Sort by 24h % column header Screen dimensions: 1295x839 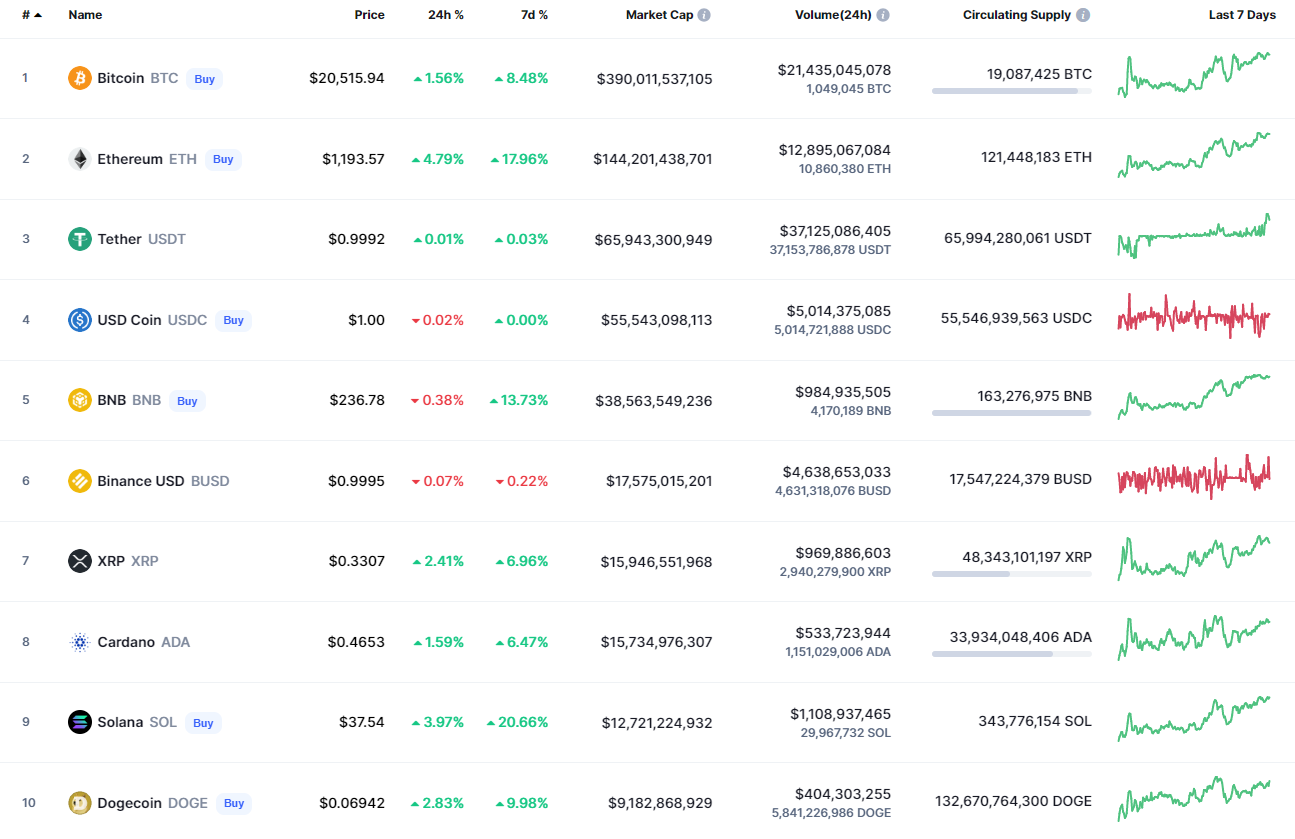(446, 15)
